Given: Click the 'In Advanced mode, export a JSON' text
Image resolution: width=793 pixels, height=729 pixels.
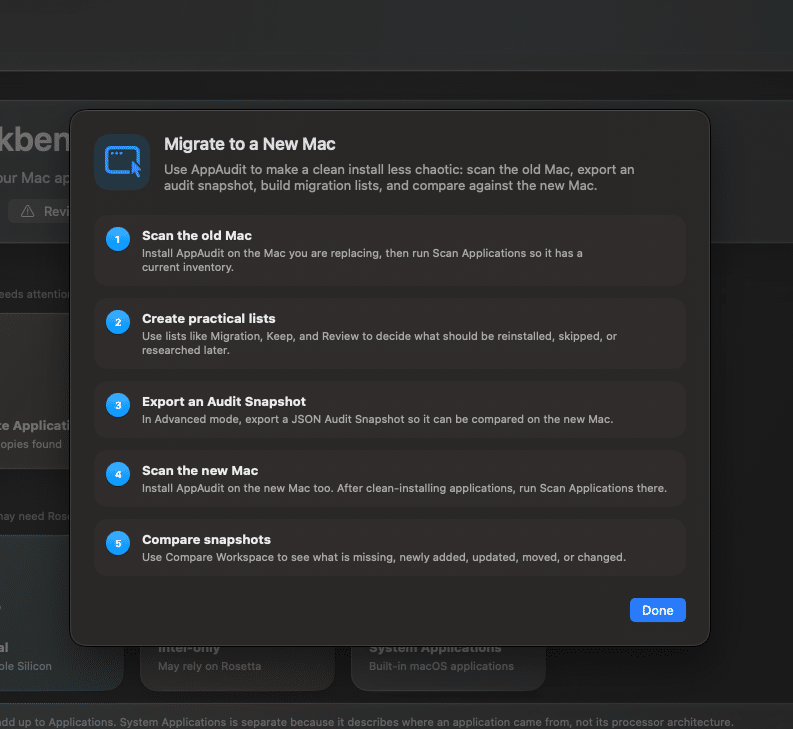Looking at the screenshot, I should pyautogui.click(x=377, y=419).
